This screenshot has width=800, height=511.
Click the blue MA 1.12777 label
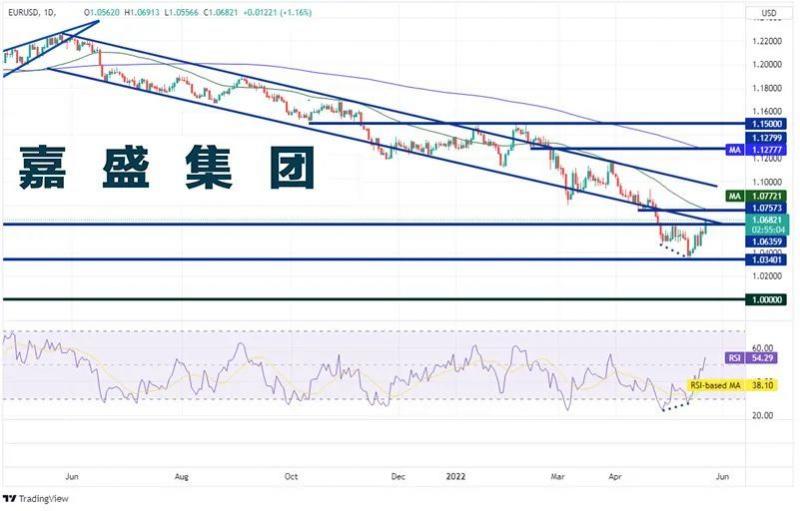(756, 150)
